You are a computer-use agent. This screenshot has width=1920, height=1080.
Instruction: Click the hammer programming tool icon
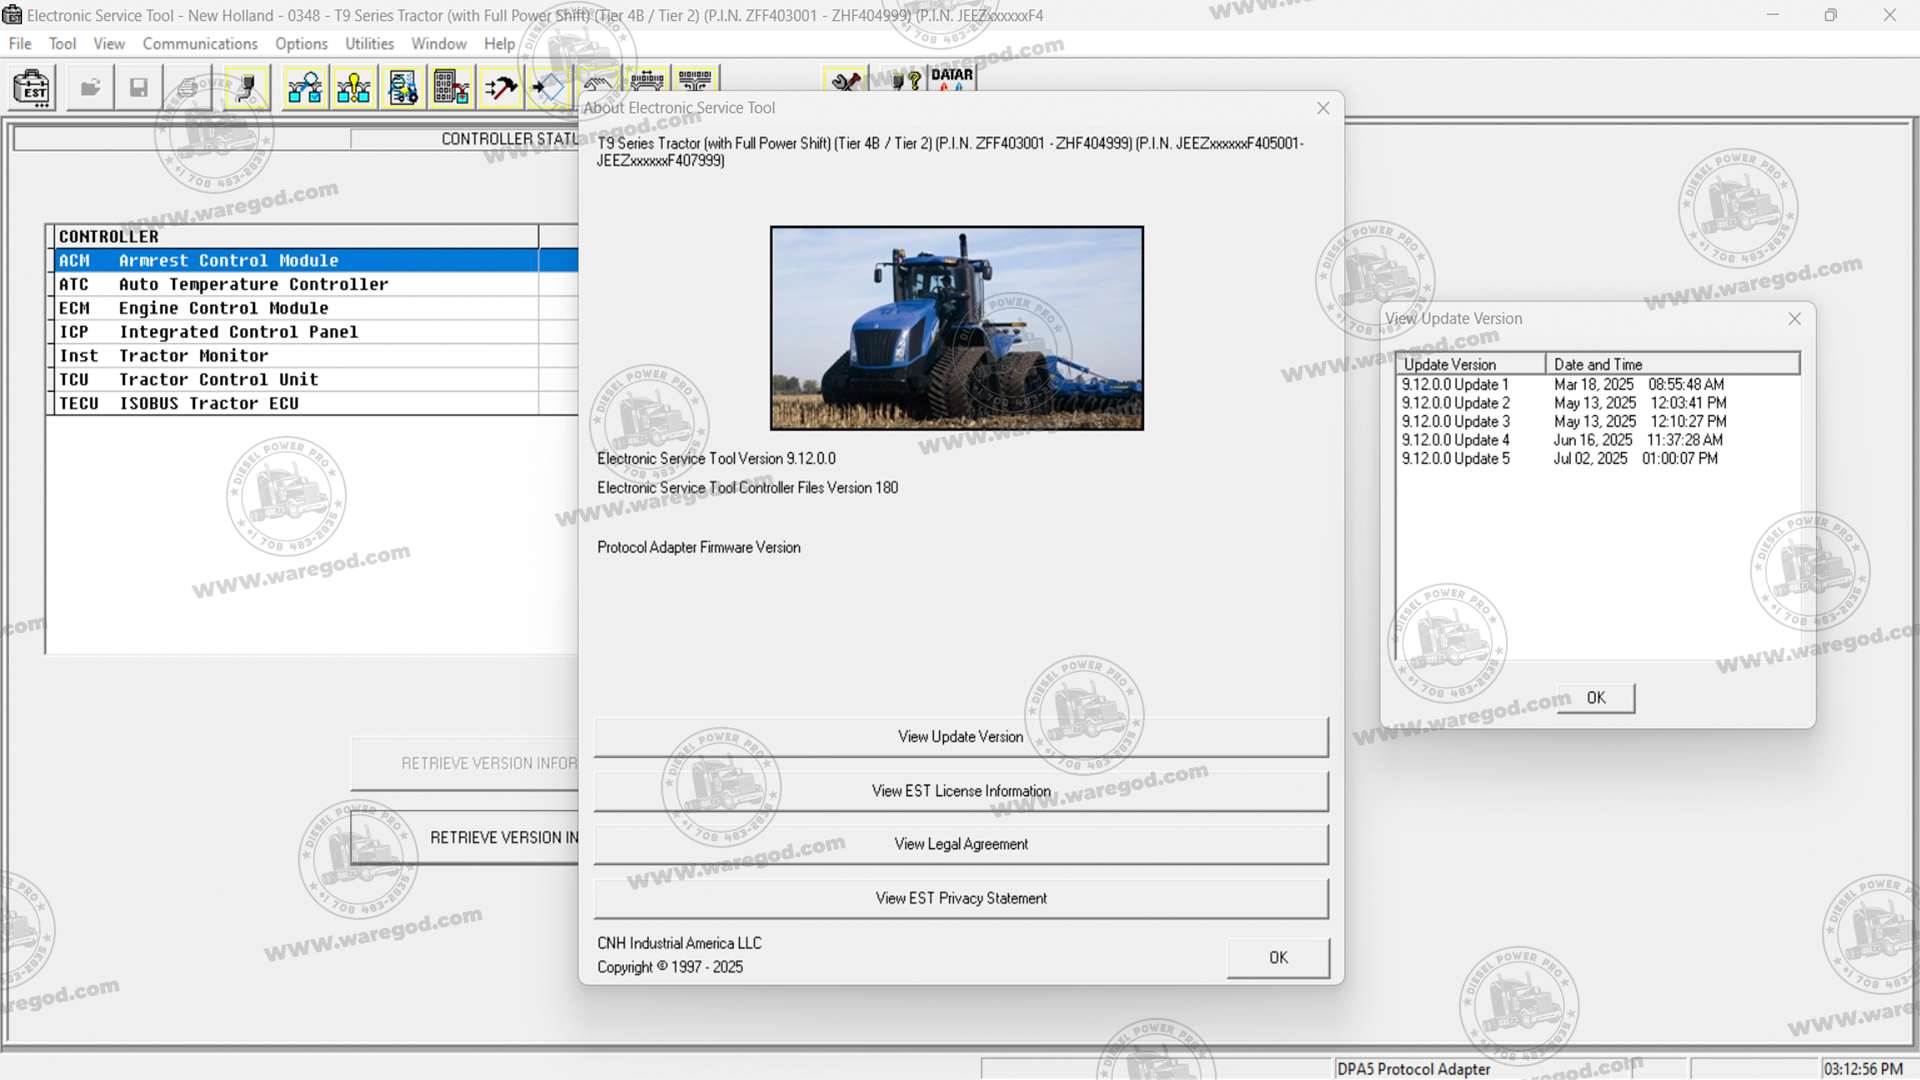click(500, 88)
